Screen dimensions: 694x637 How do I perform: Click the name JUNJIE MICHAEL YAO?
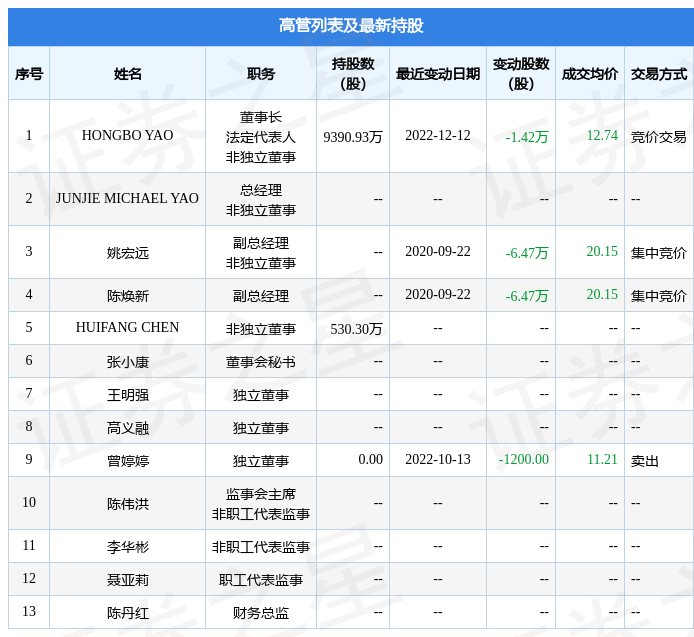(x=127, y=198)
